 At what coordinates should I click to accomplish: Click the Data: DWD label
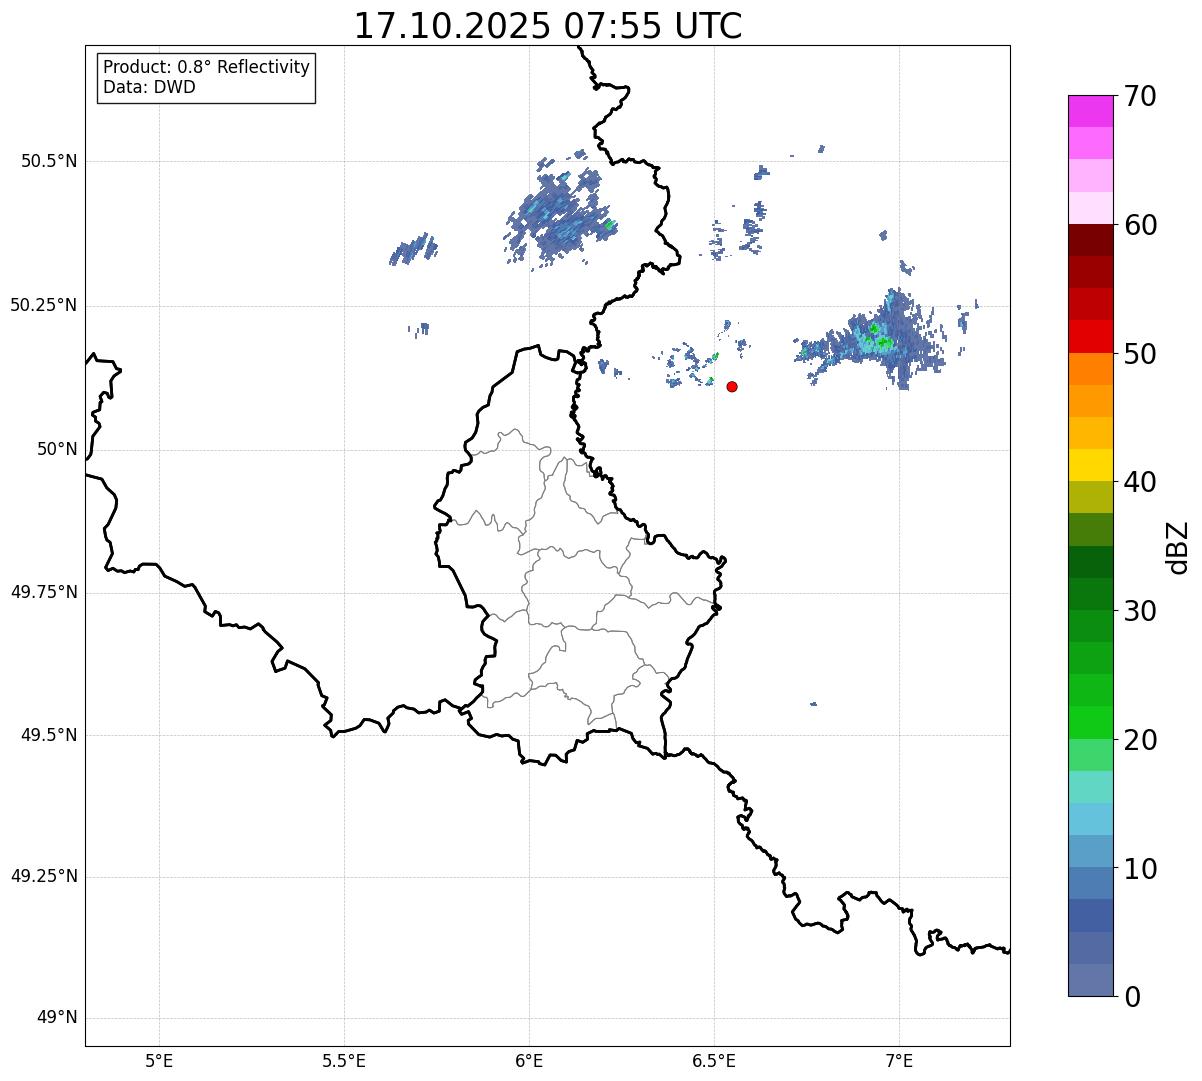pyautogui.click(x=149, y=87)
